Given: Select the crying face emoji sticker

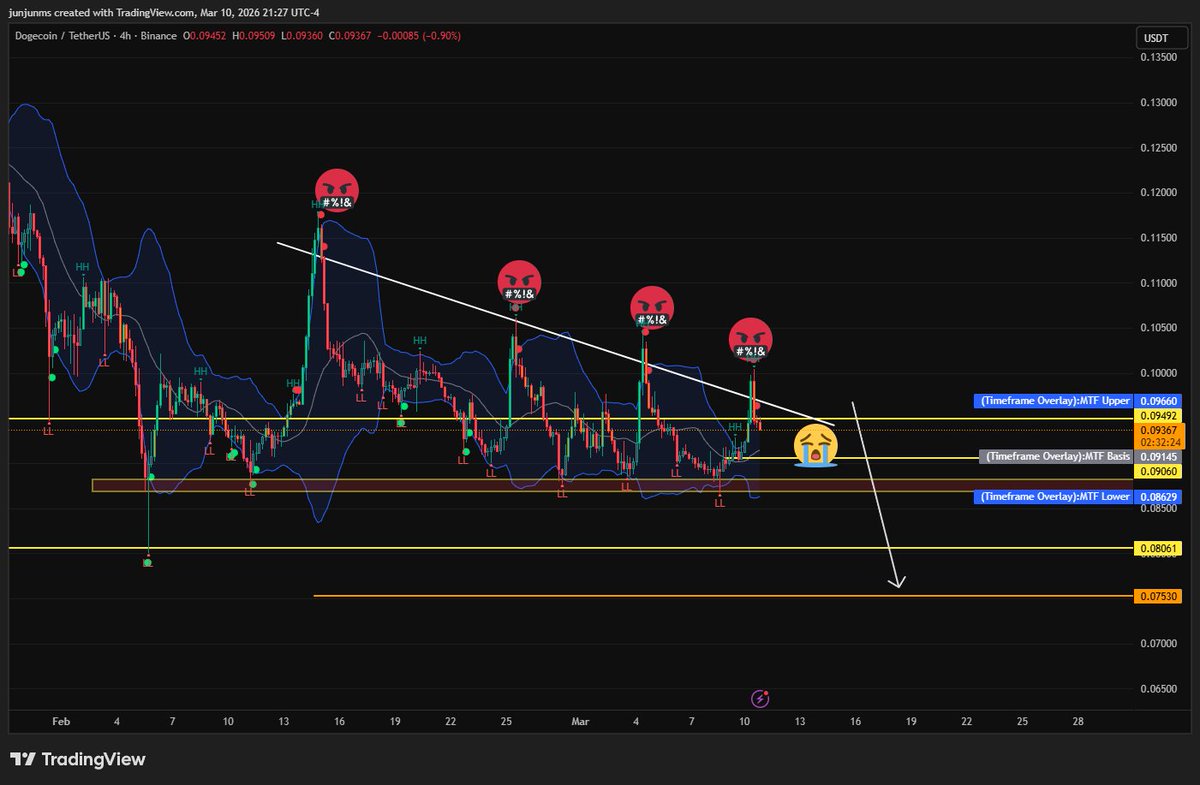Looking at the screenshot, I should click(x=816, y=445).
